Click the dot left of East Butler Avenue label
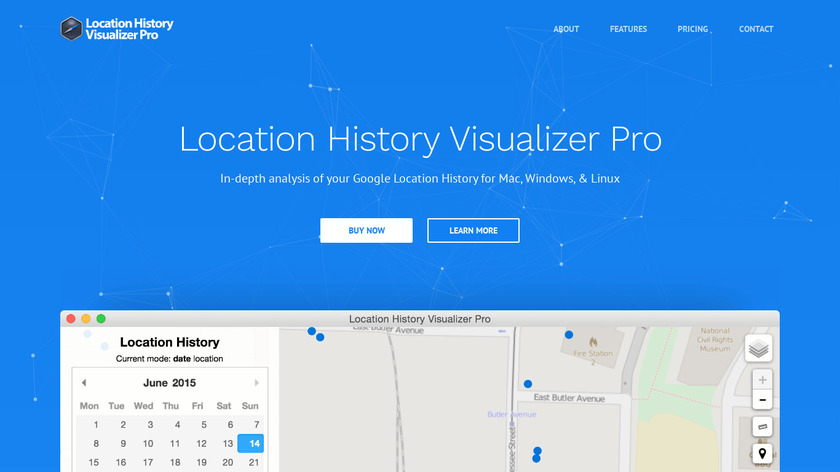The image size is (840, 472). pyautogui.click(x=528, y=384)
